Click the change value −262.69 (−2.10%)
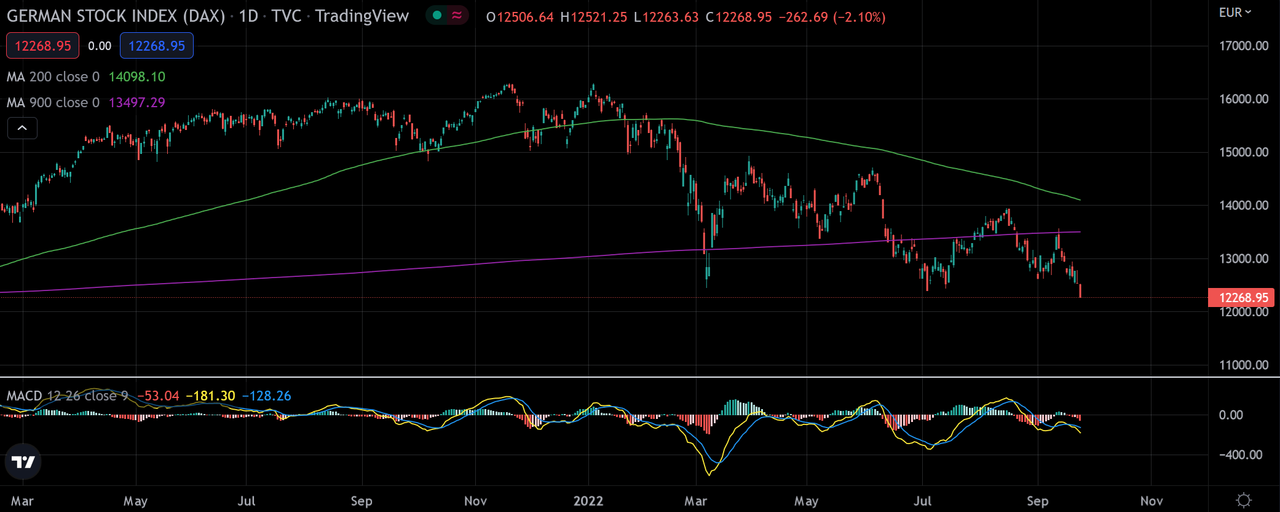Screen dimensions: 1280x512 tap(832, 18)
